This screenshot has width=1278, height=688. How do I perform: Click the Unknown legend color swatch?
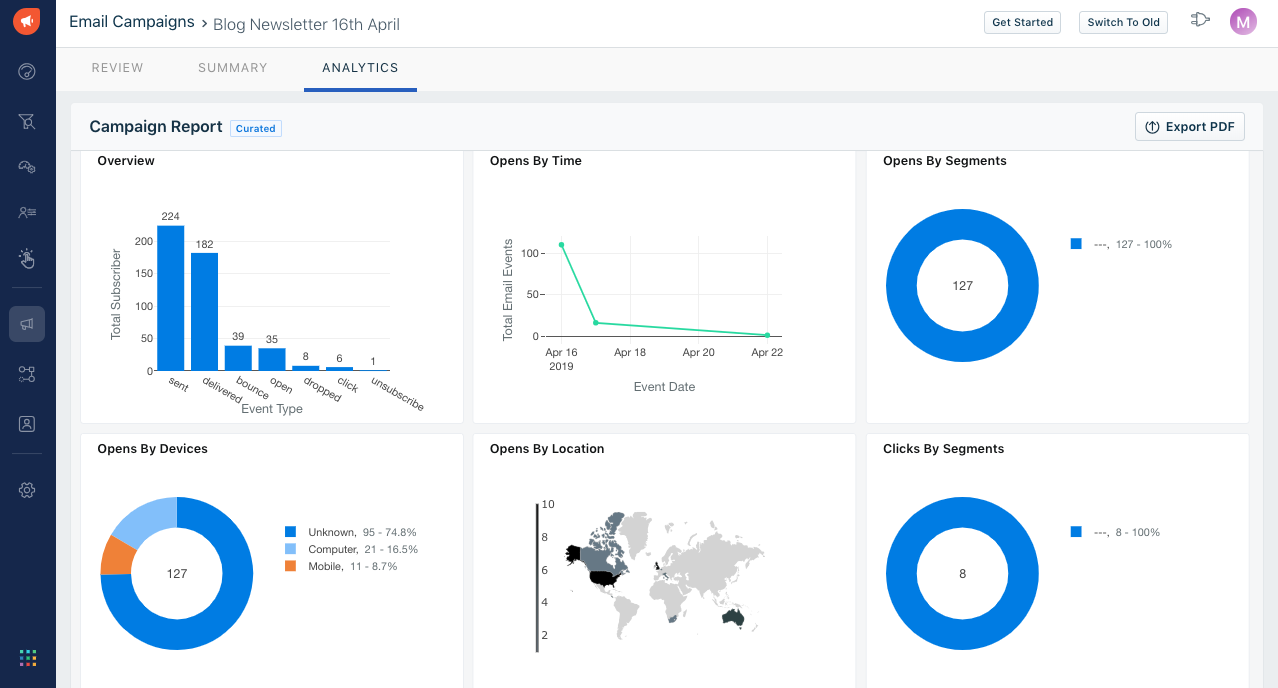(x=291, y=532)
